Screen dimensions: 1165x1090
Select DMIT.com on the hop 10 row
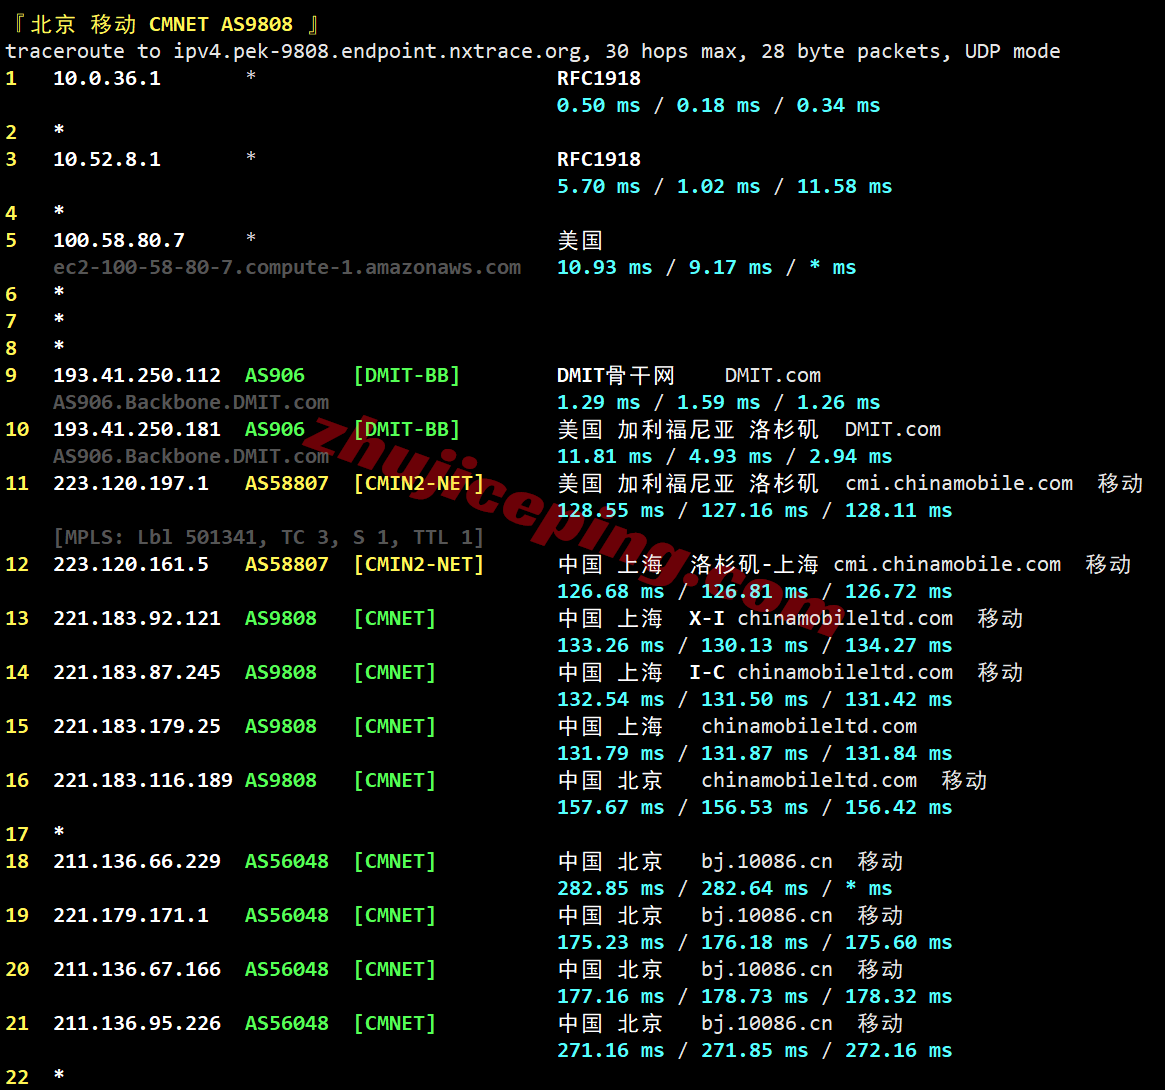coord(893,429)
